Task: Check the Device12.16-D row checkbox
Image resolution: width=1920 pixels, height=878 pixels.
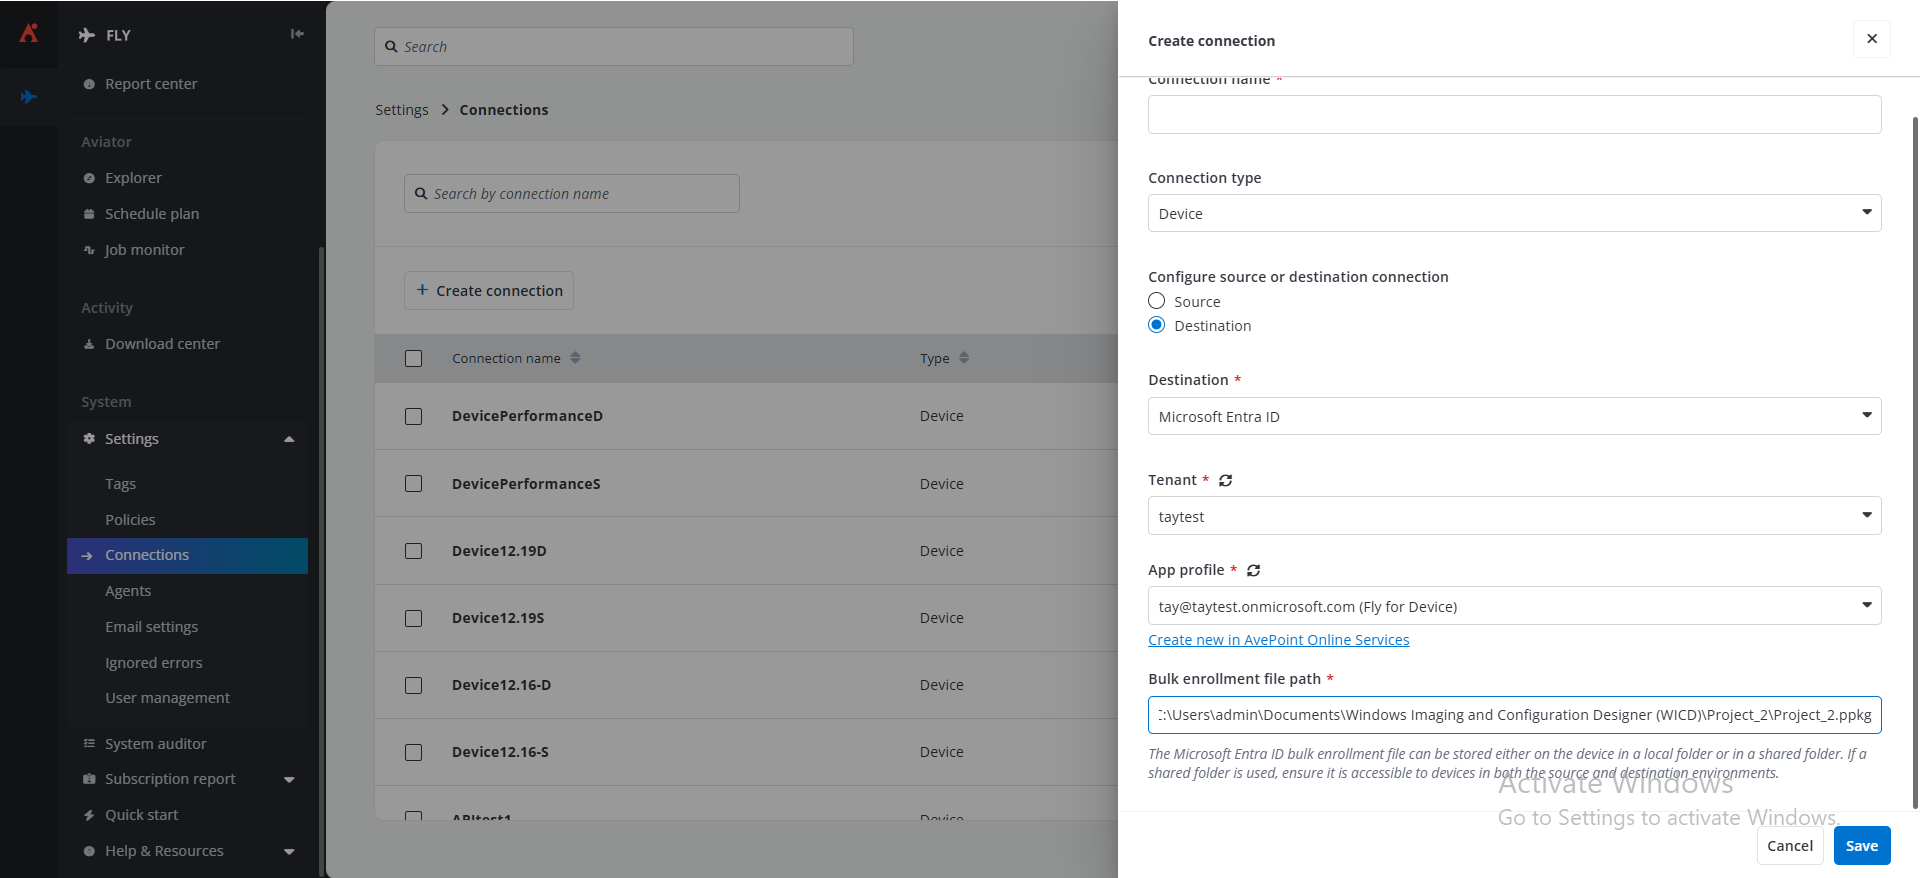Action: (x=413, y=685)
